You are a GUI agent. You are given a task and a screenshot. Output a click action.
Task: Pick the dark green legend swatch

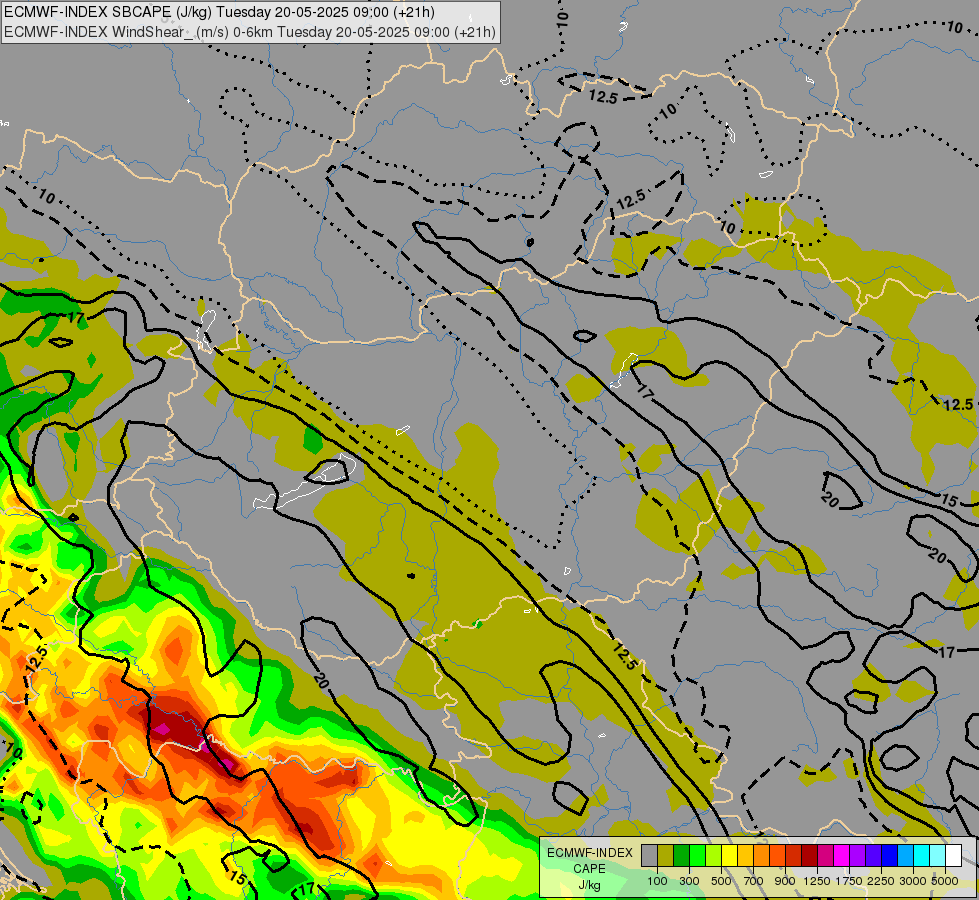coord(681,855)
